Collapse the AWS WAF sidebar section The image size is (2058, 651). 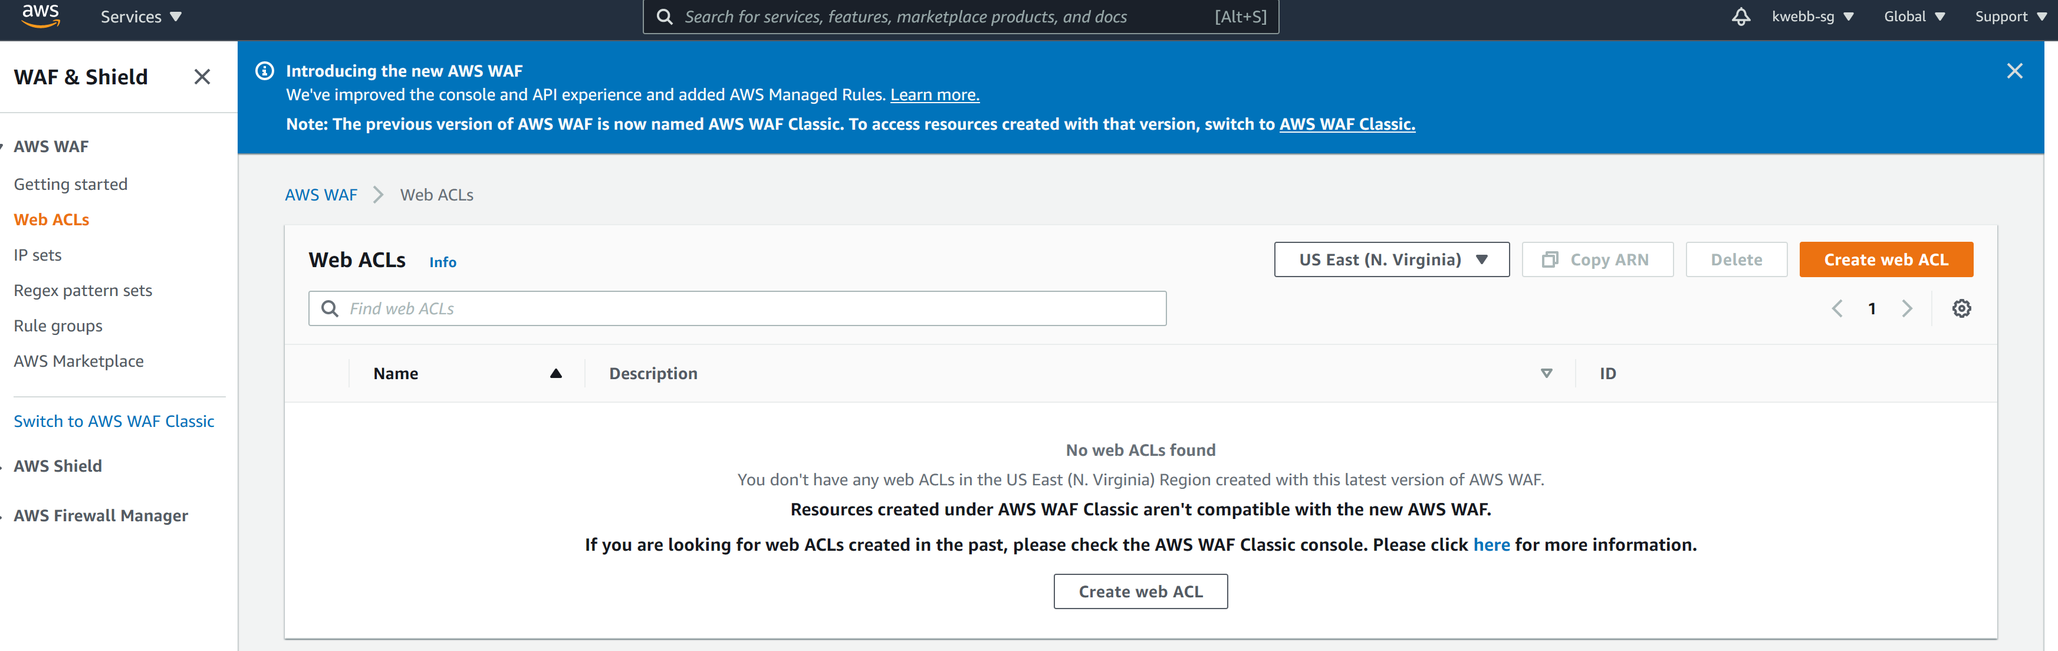click(x=50, y=146)
